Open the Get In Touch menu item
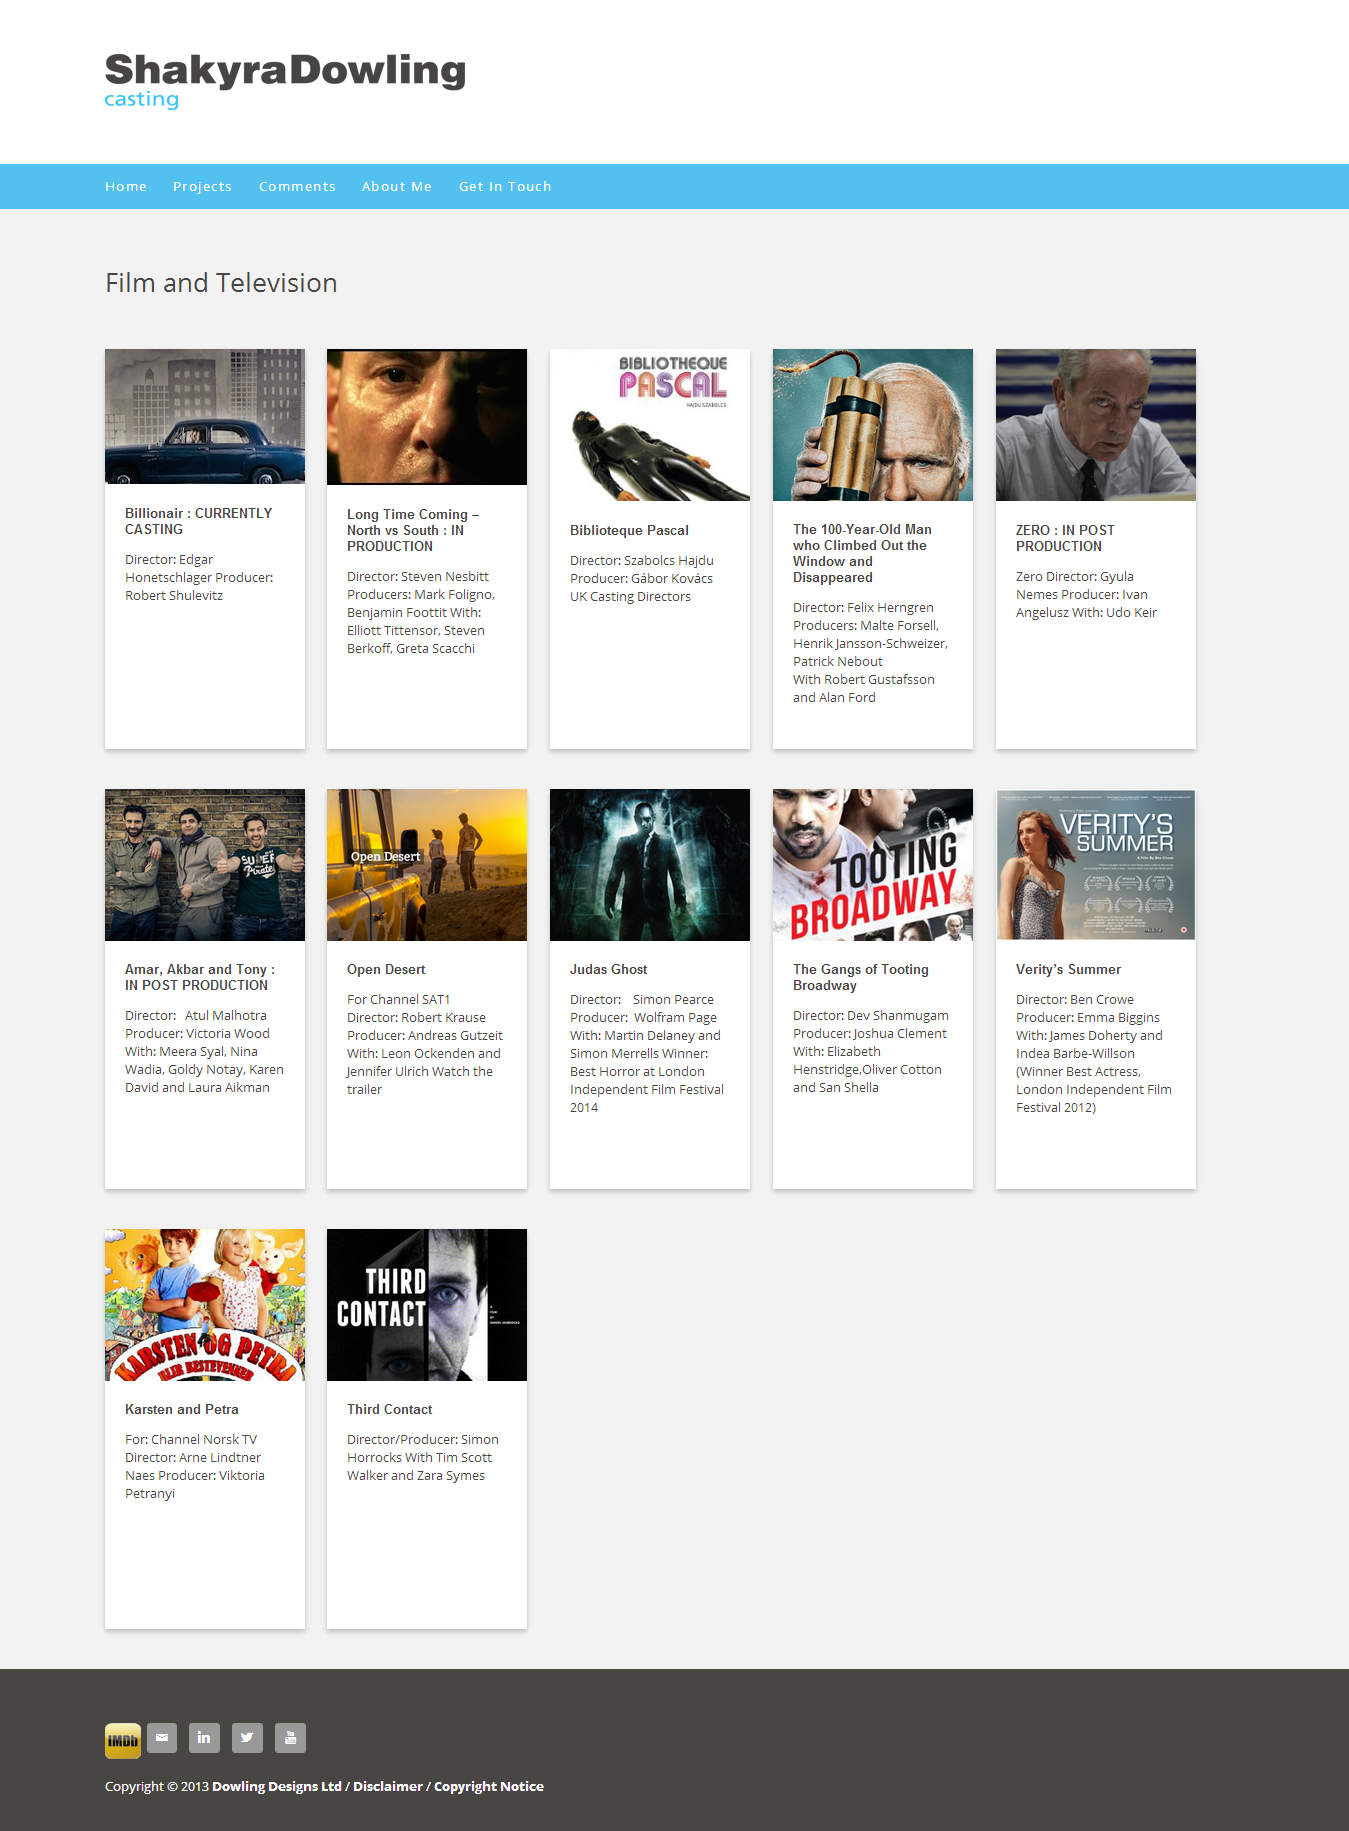 tap(505, 187)
